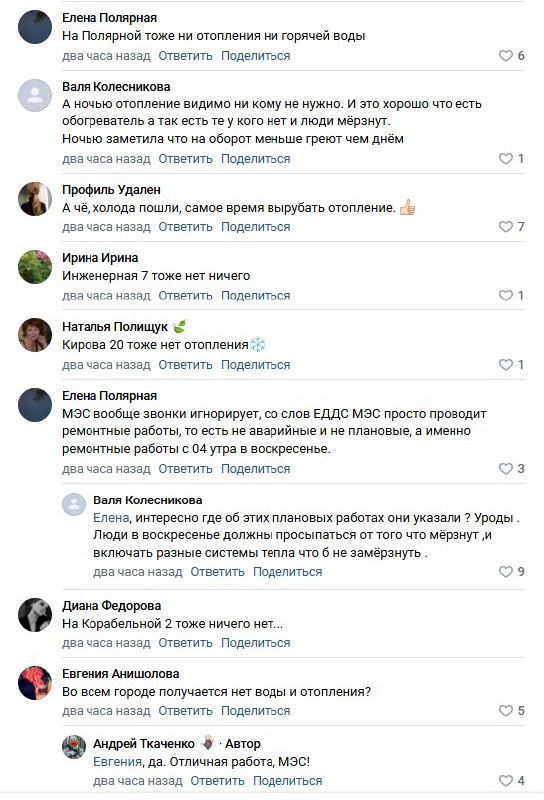Open Андрей Ткаченко's profile name link

pos(144,743)
